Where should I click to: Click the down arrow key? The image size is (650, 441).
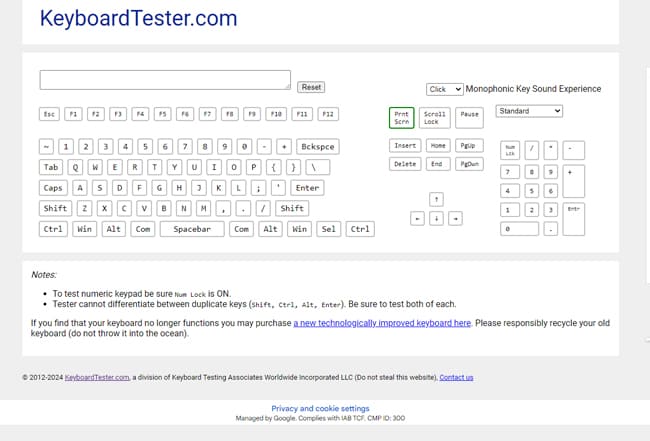point(436,218)
